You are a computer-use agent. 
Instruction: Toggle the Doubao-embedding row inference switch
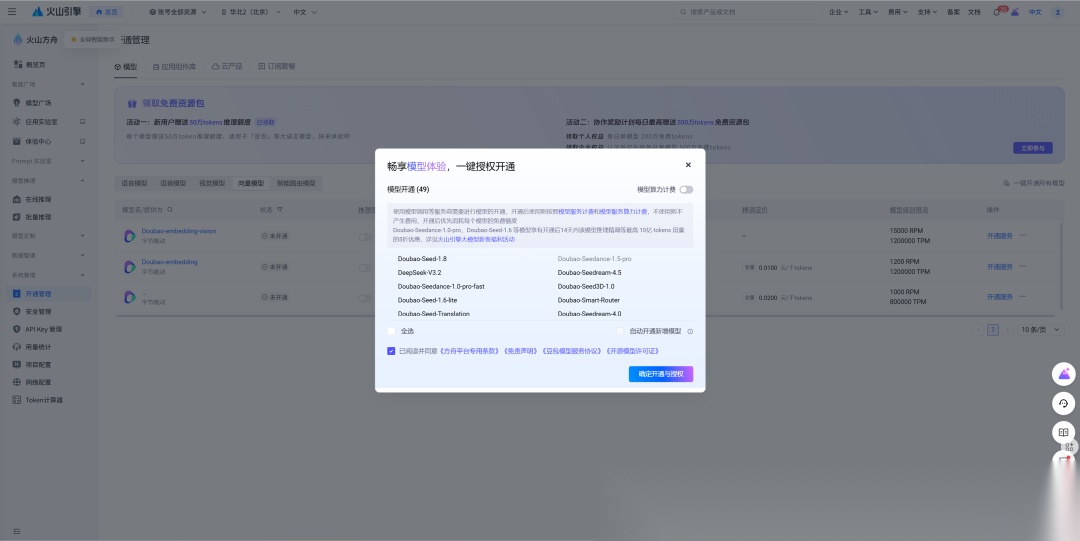364,267
